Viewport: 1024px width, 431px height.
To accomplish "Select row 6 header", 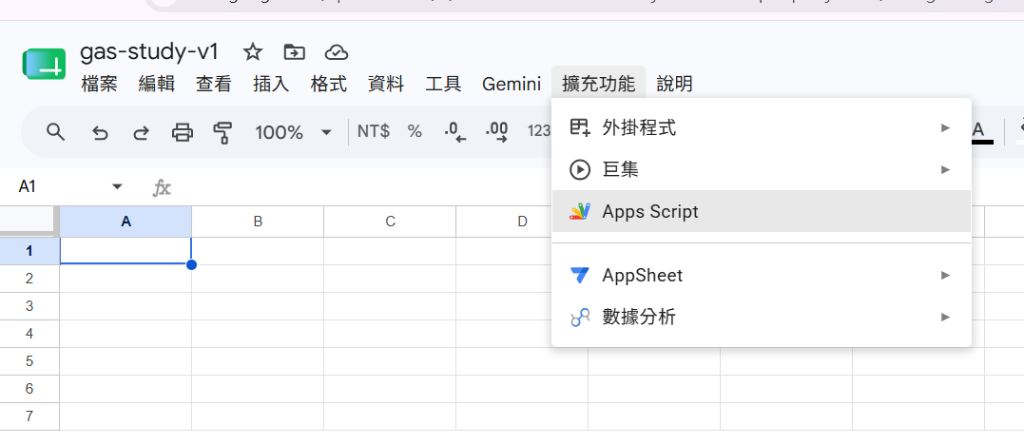I will (x=29, y=389).
